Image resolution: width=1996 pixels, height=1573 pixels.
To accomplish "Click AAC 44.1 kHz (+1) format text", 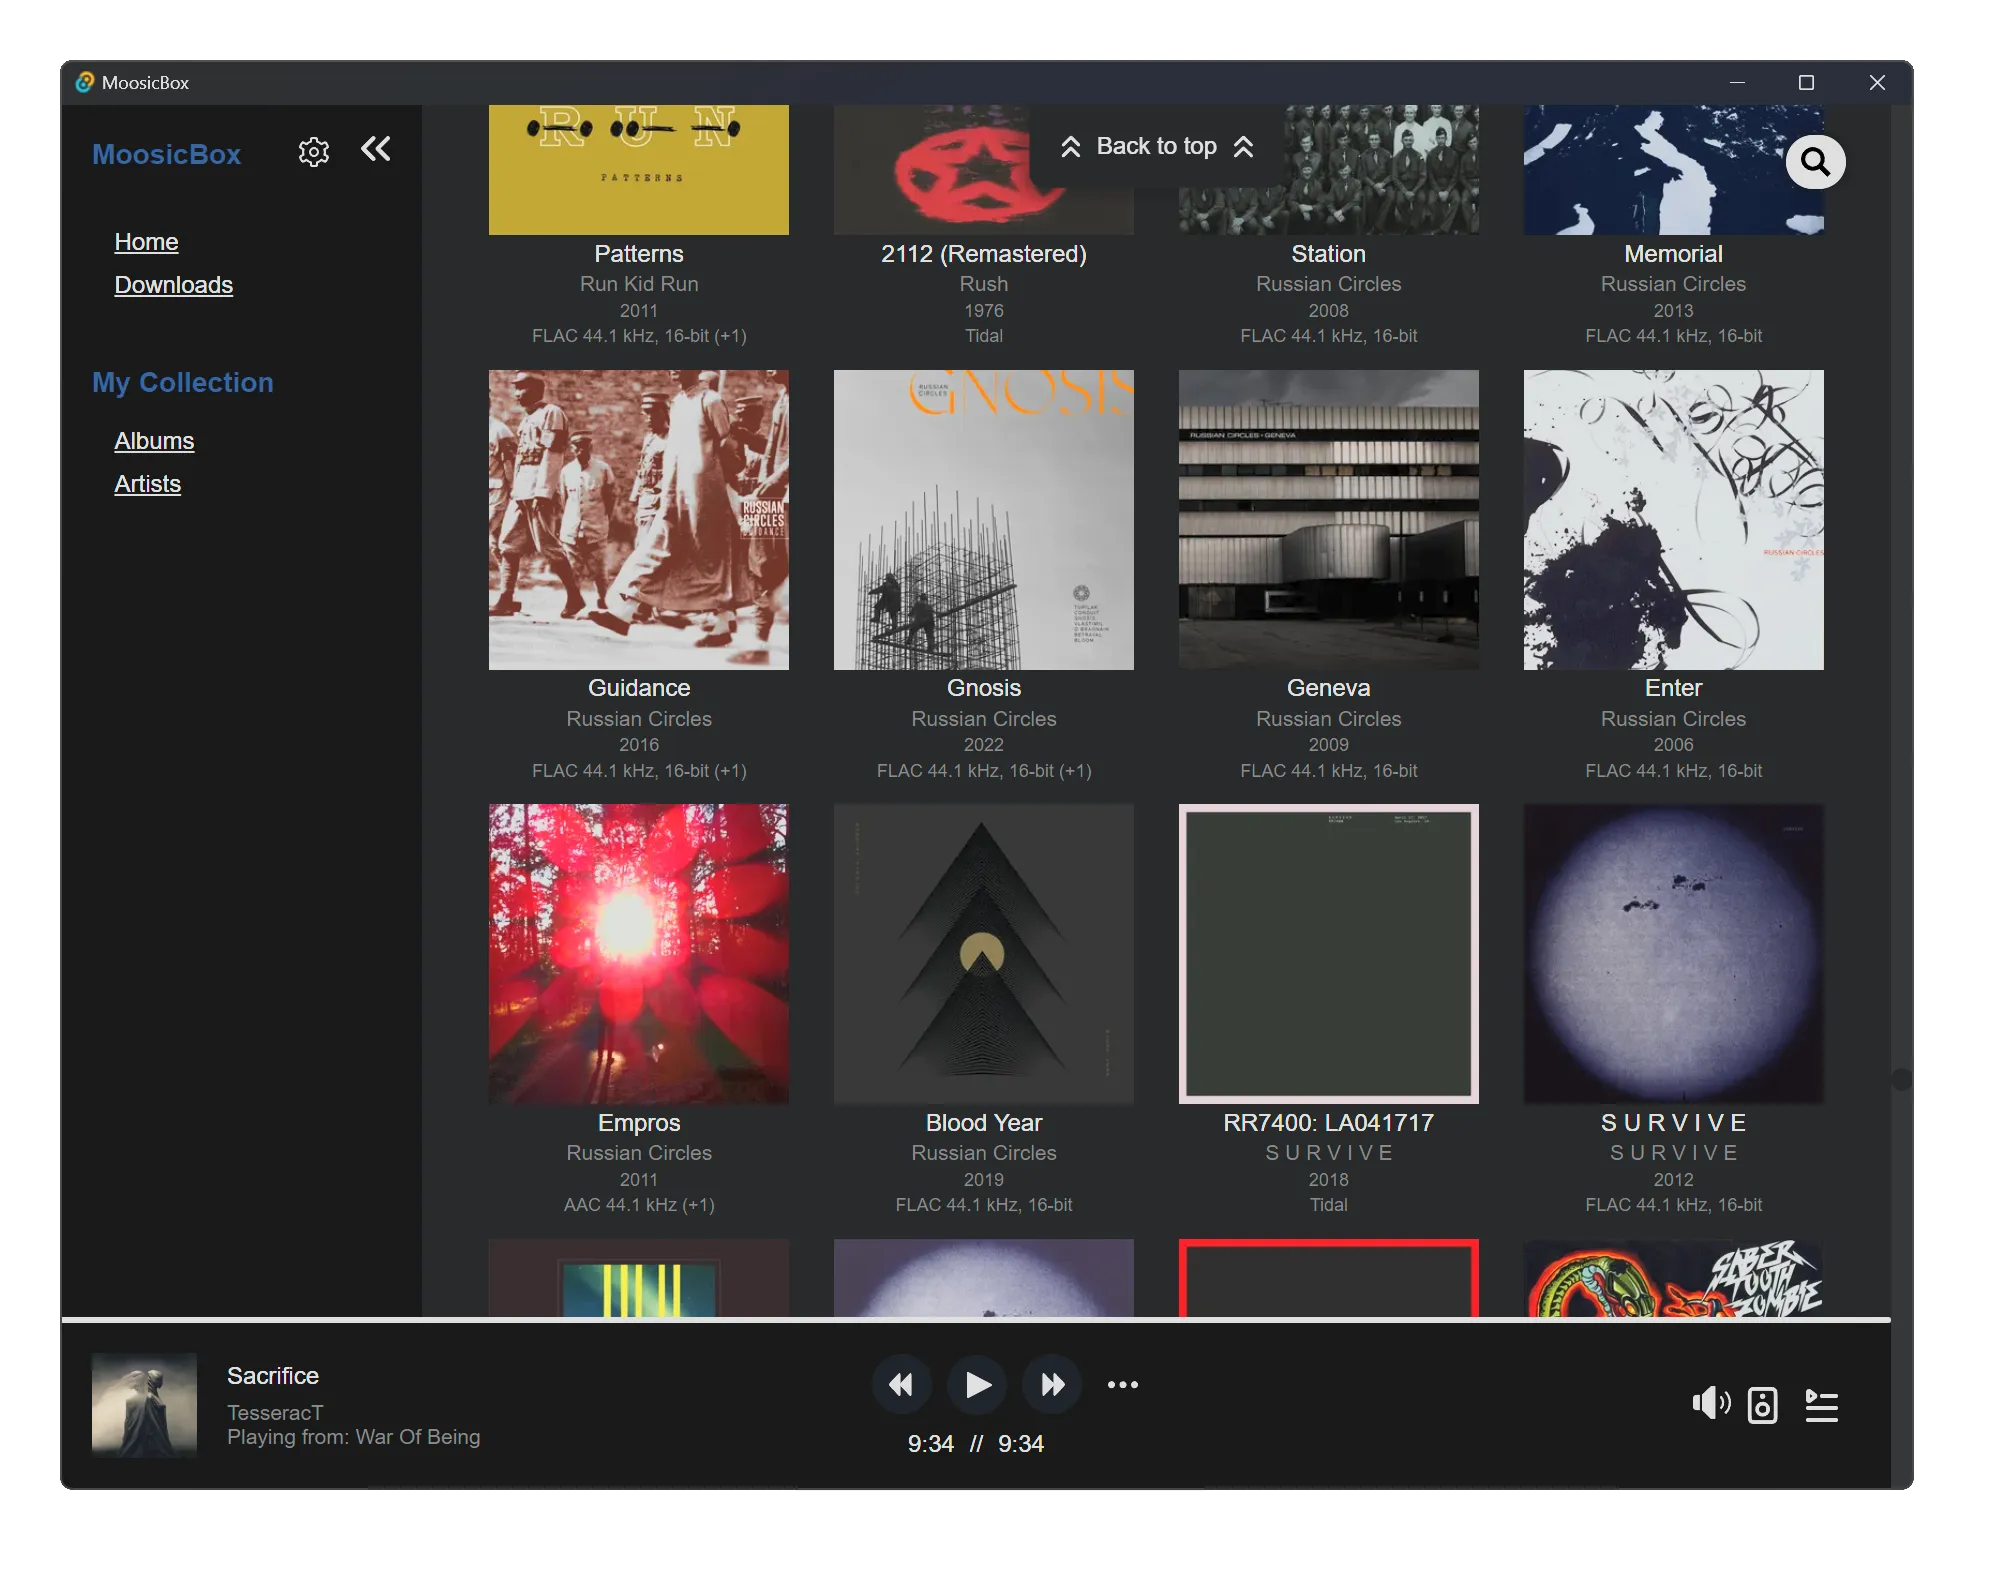I will [638, 1205].
